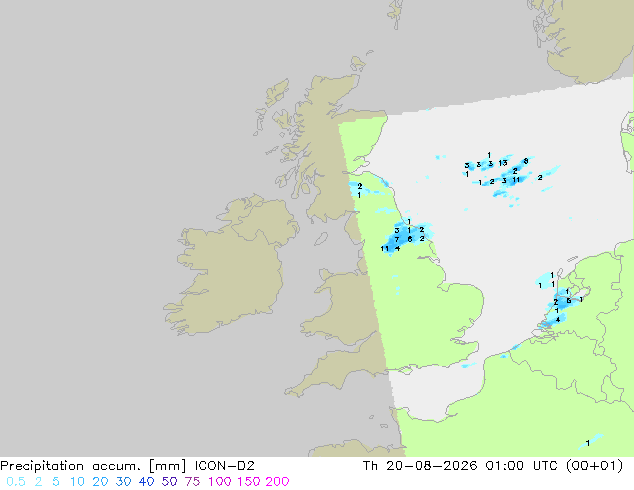
Task: Pick the 0.5 mm legend value
Action: tap(16, 482)
